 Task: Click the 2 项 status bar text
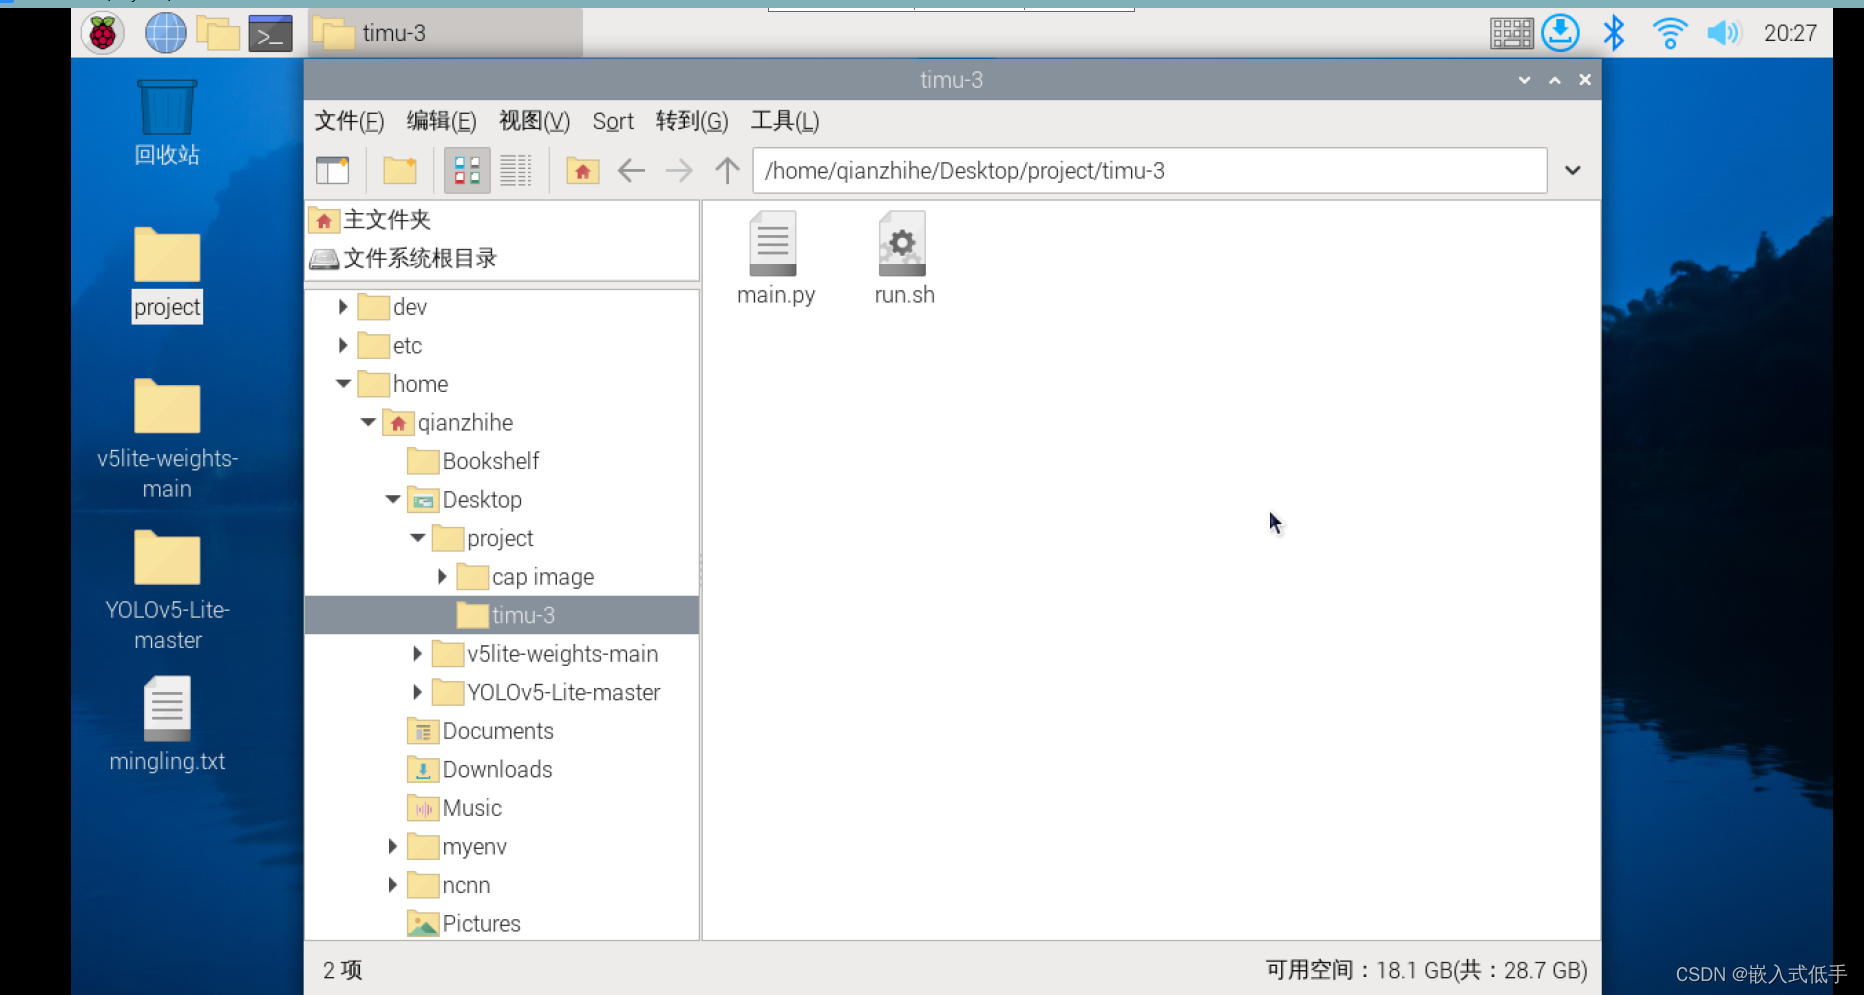342,970
